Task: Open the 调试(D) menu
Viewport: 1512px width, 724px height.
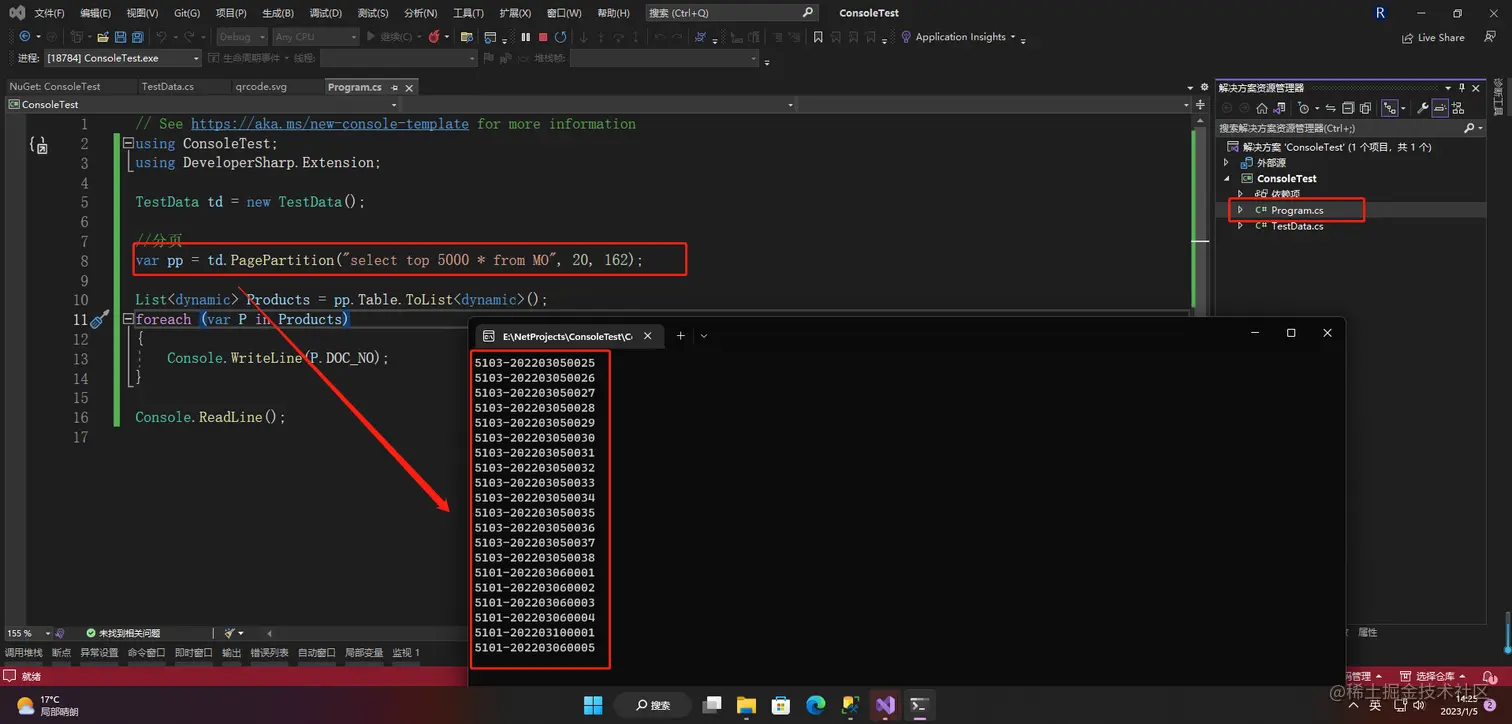Action: coord(325,13)
